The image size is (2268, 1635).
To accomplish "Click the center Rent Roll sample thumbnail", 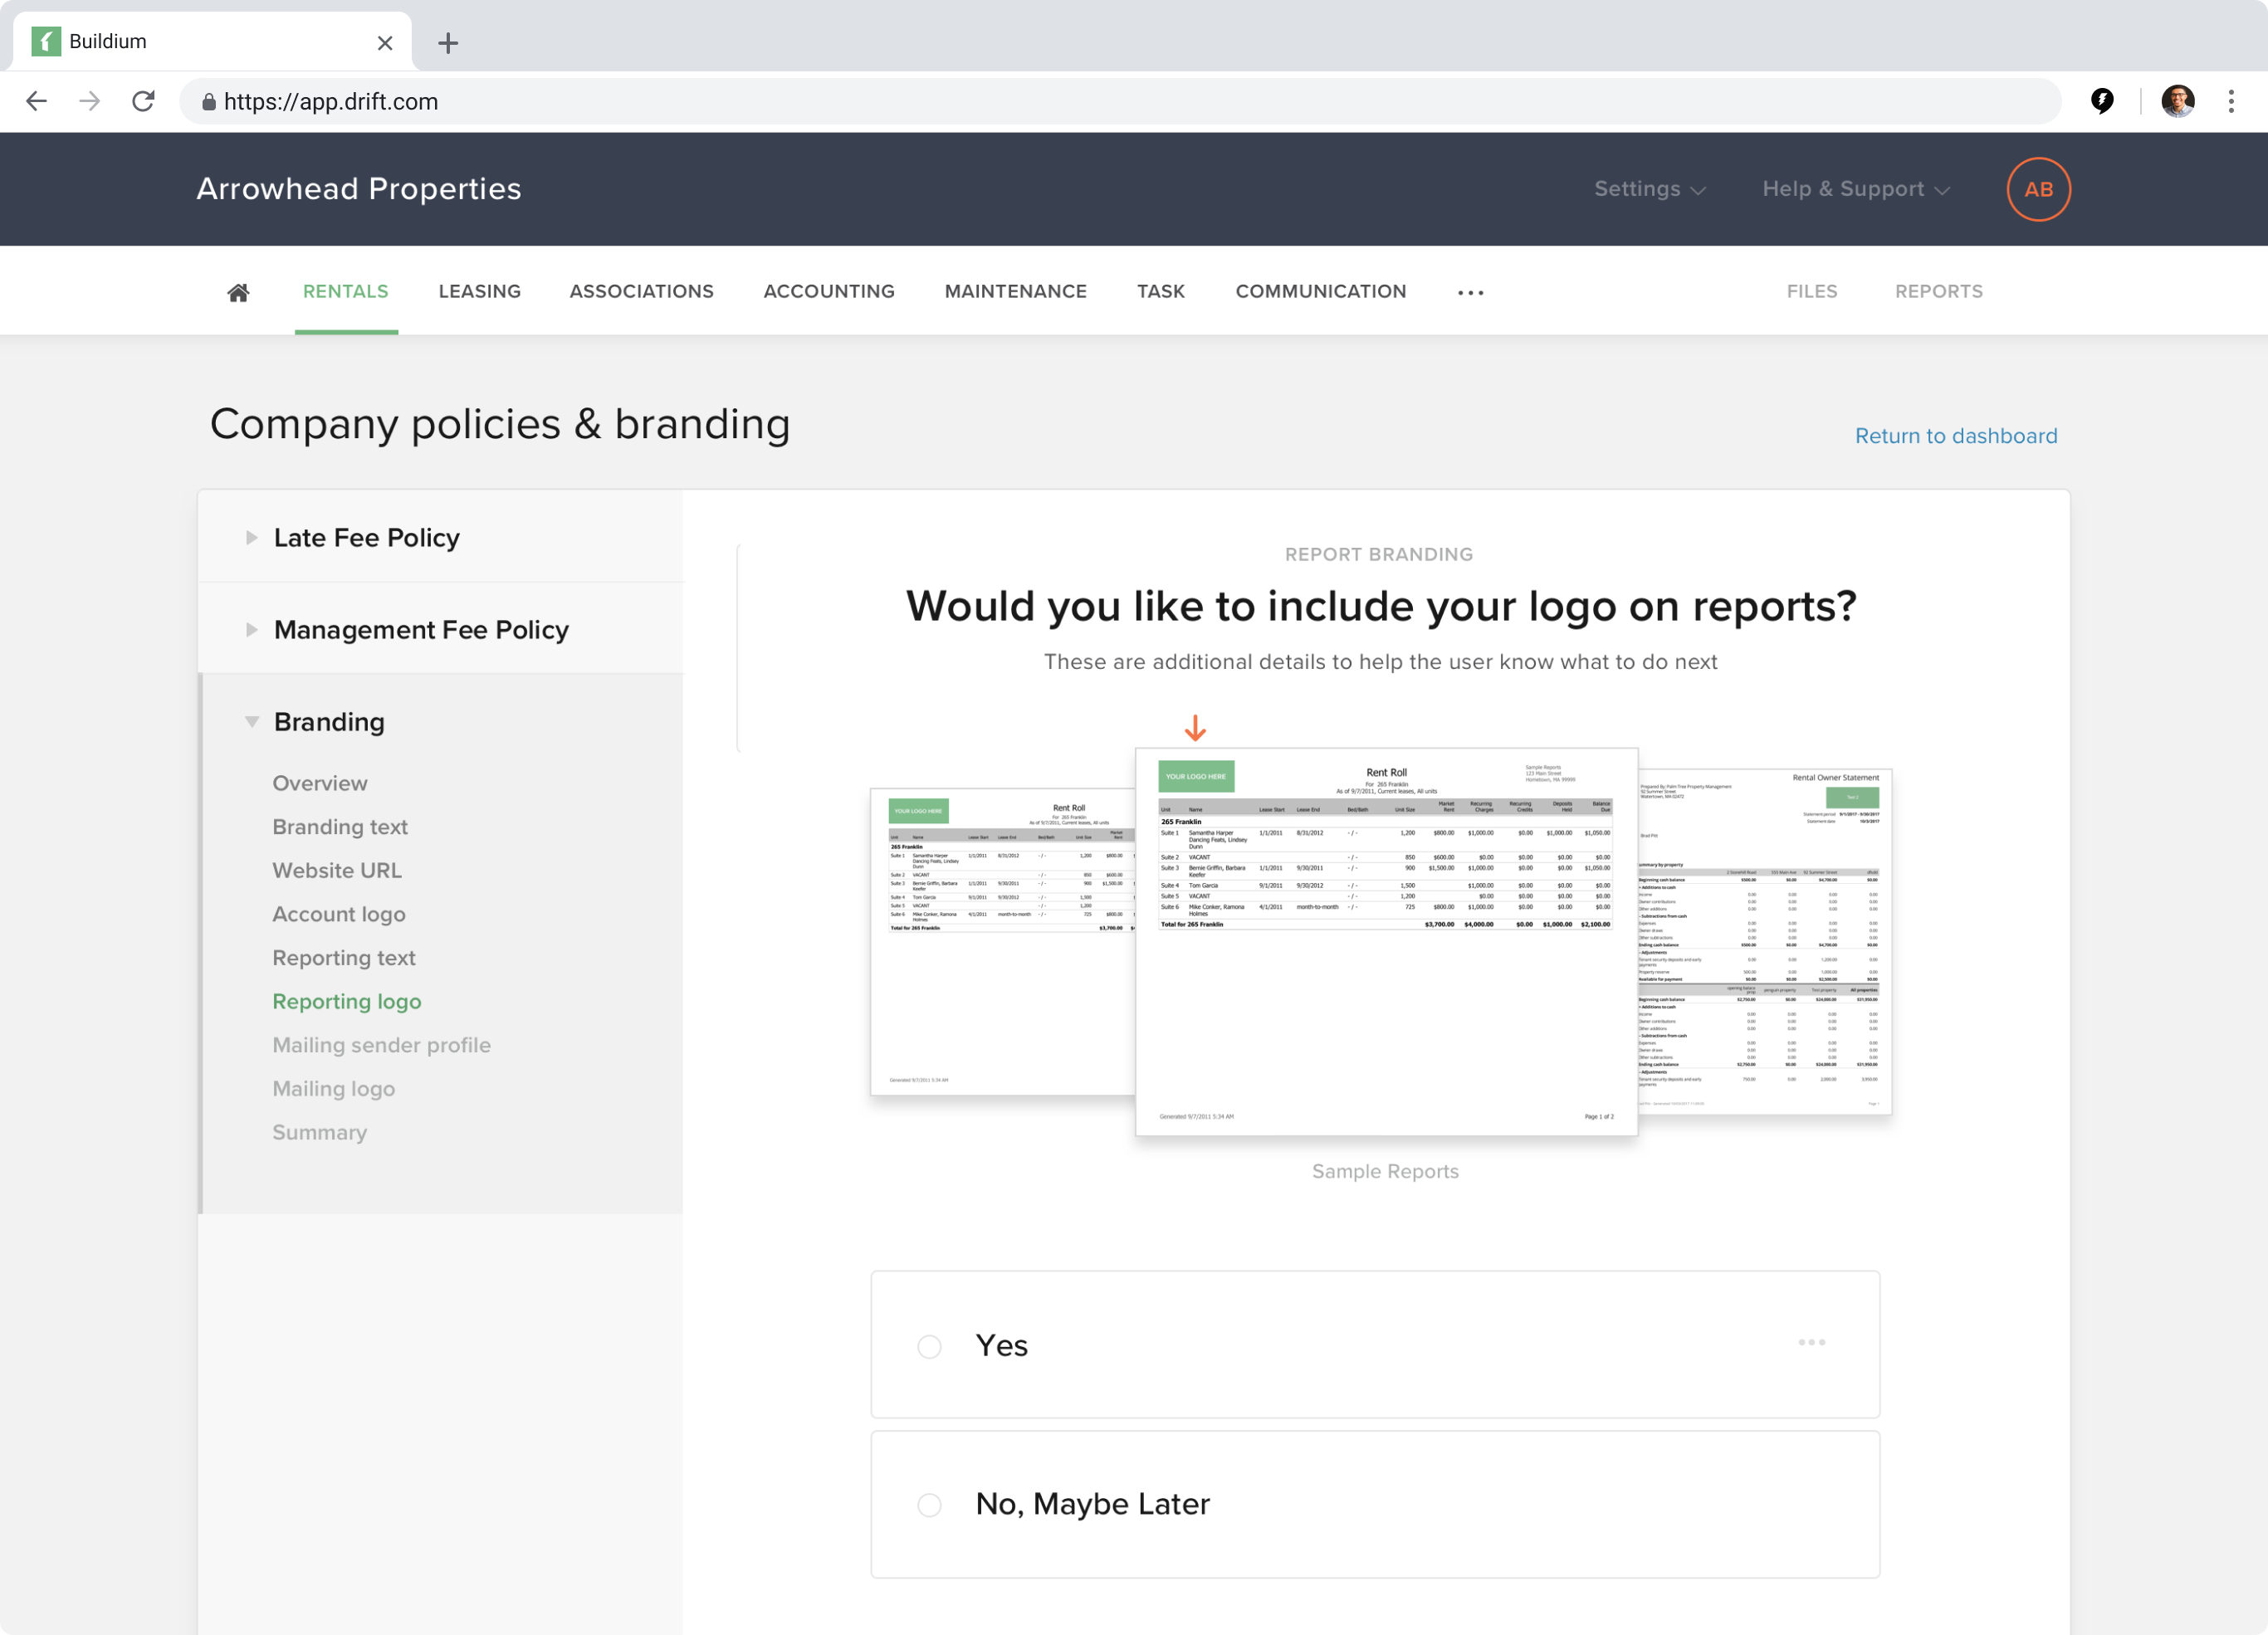I will coord(1385,941).
